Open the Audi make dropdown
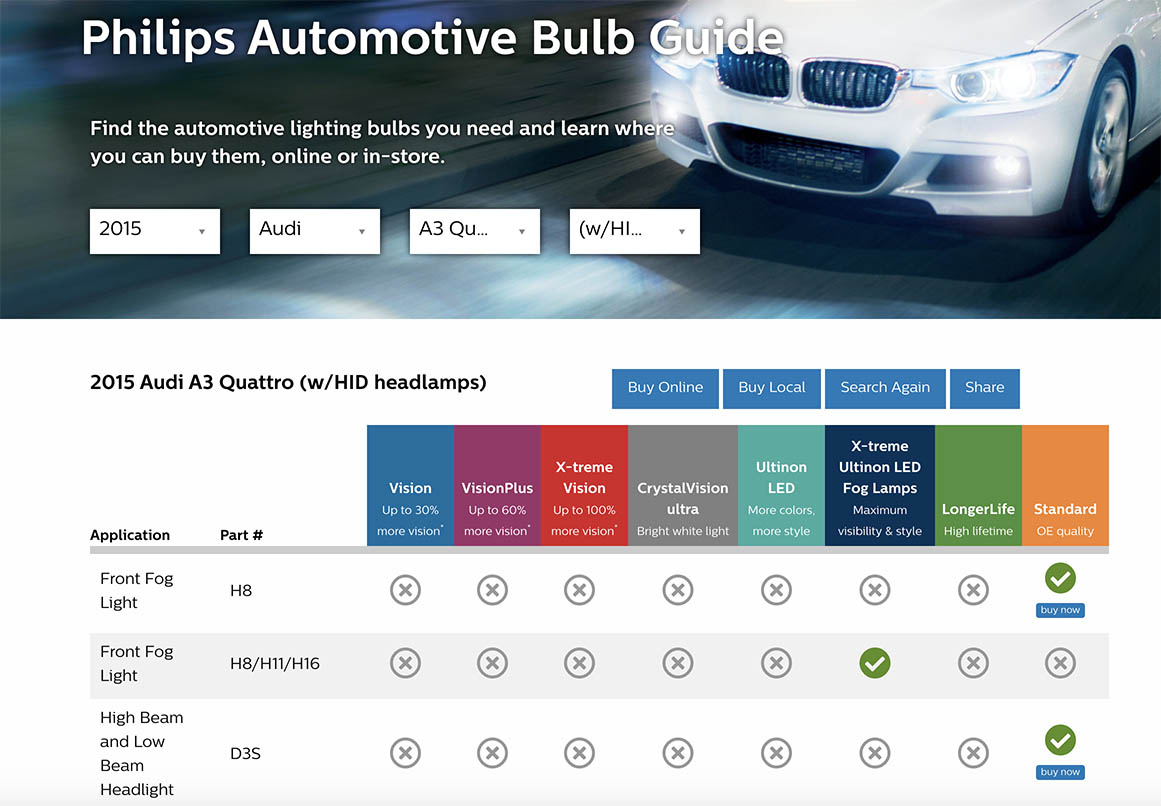Image resolution: width=1161 pixels, height=806 pixels. pos(315,231)
